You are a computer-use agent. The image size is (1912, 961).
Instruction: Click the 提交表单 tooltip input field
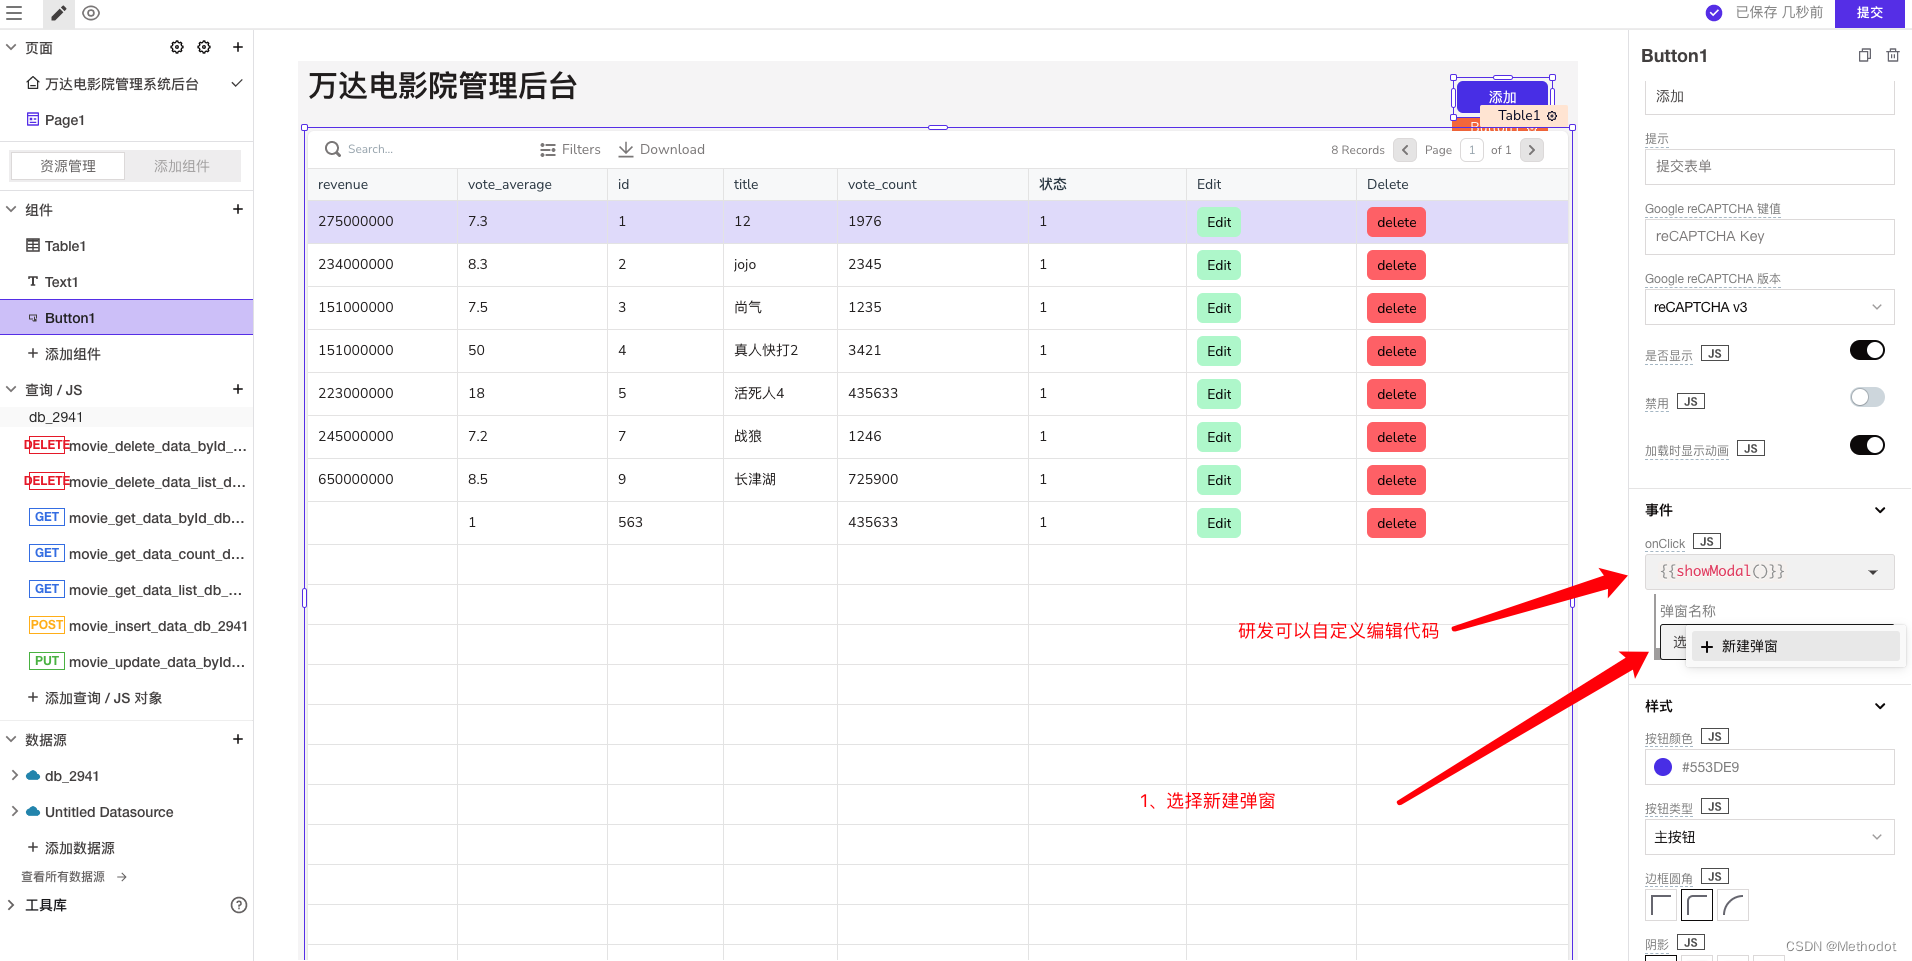click(x=1770, y=167)
